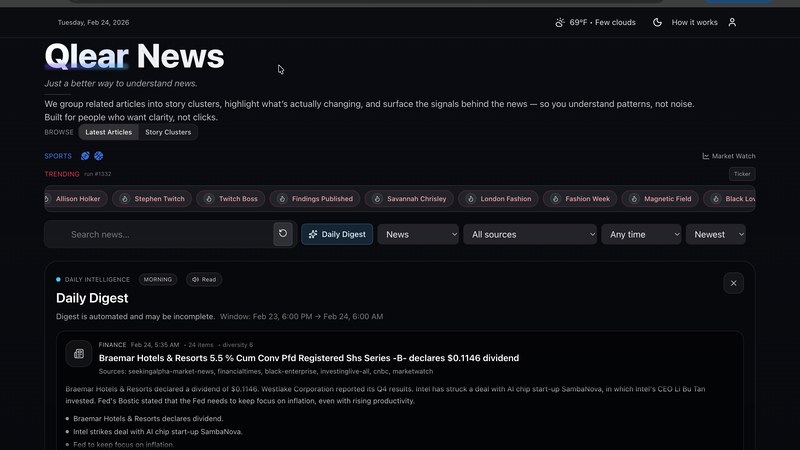Click the 69°F Few clouds text
This screenshot has height=450, width=800.
click(x=603, y=22)
